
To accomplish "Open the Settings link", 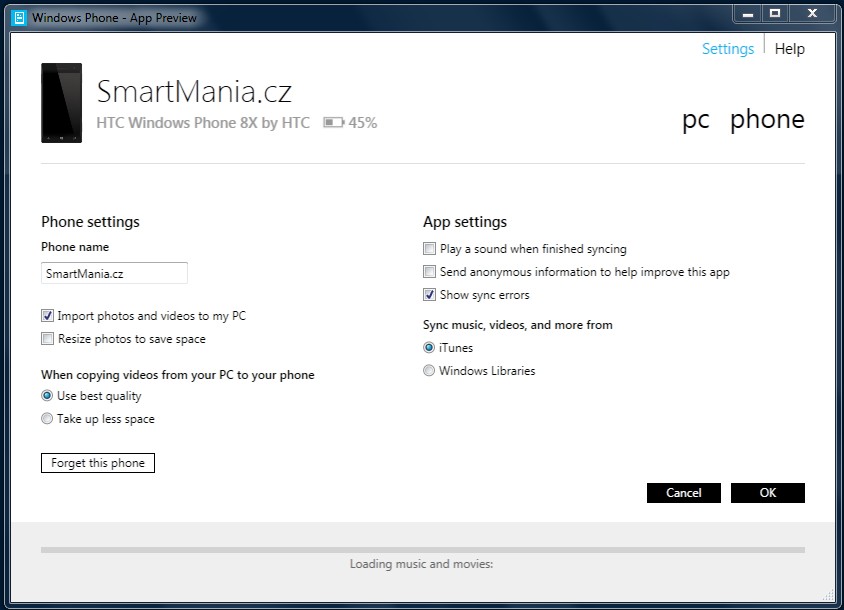I will (x=728, y=49).
